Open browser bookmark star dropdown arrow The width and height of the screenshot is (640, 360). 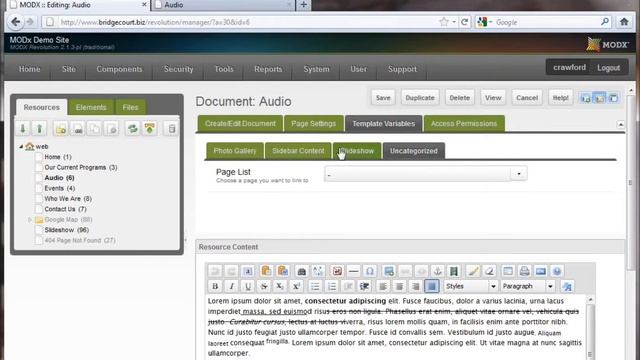pyautogui.click(x=454, y=22)
